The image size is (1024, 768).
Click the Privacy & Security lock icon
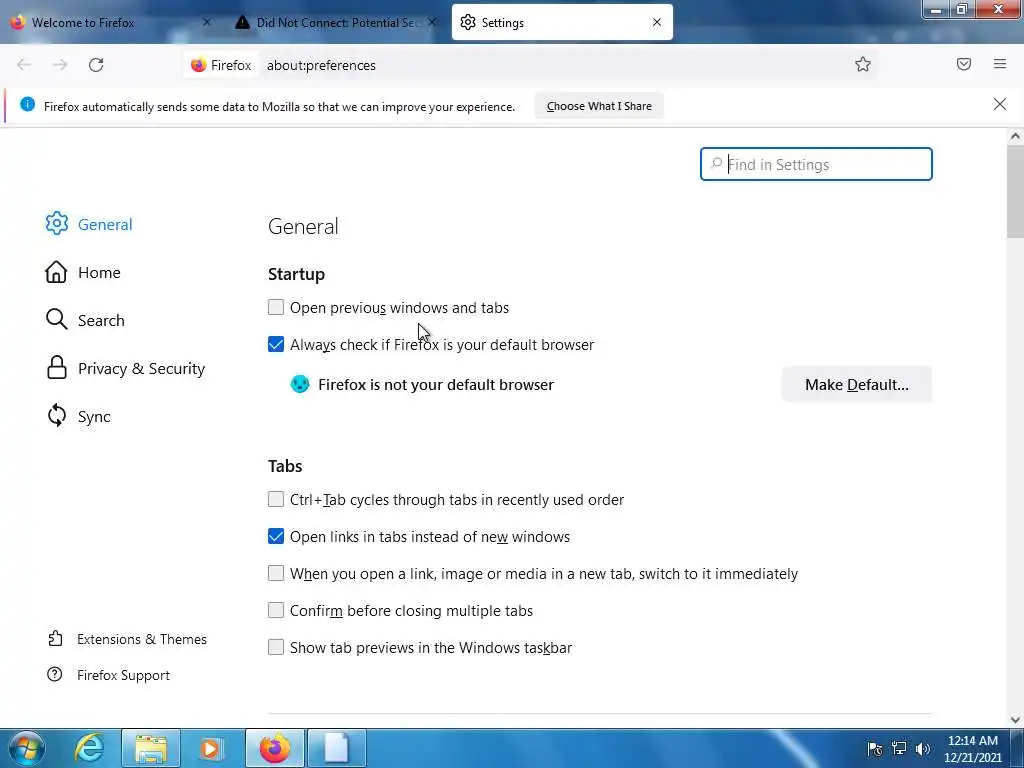57,368
